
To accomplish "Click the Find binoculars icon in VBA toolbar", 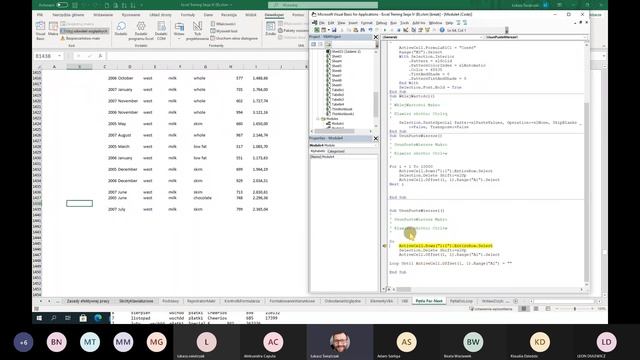I will tap(363, 30).
